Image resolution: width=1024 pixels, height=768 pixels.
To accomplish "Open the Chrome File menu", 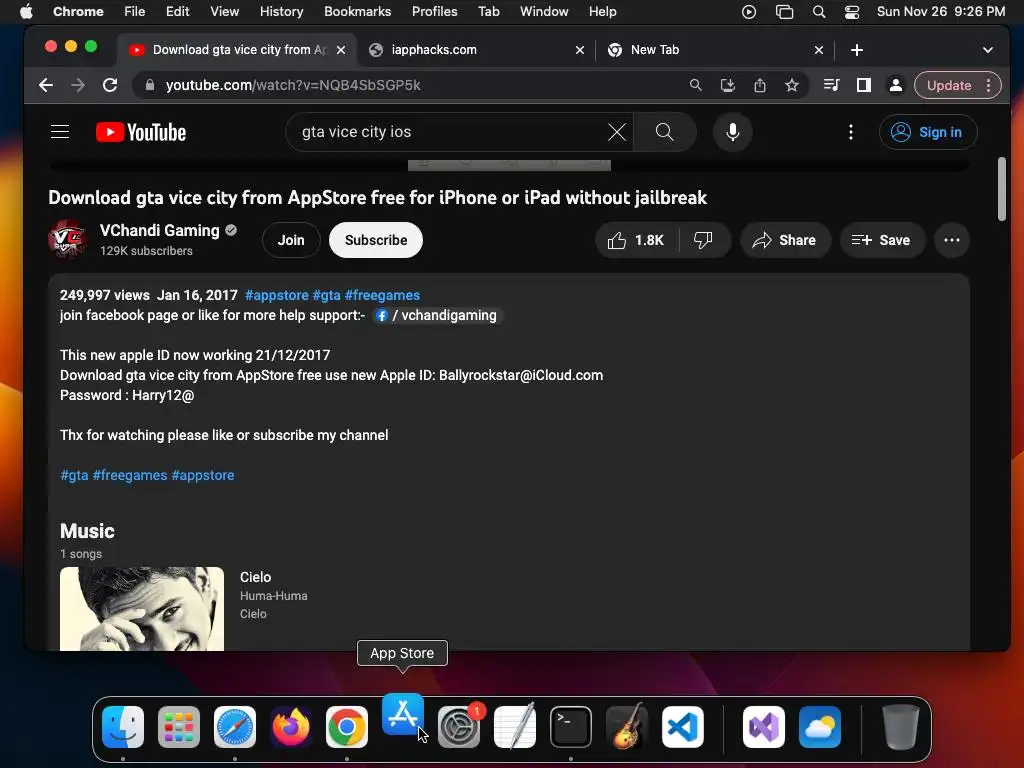I will (x=135, y=12).
